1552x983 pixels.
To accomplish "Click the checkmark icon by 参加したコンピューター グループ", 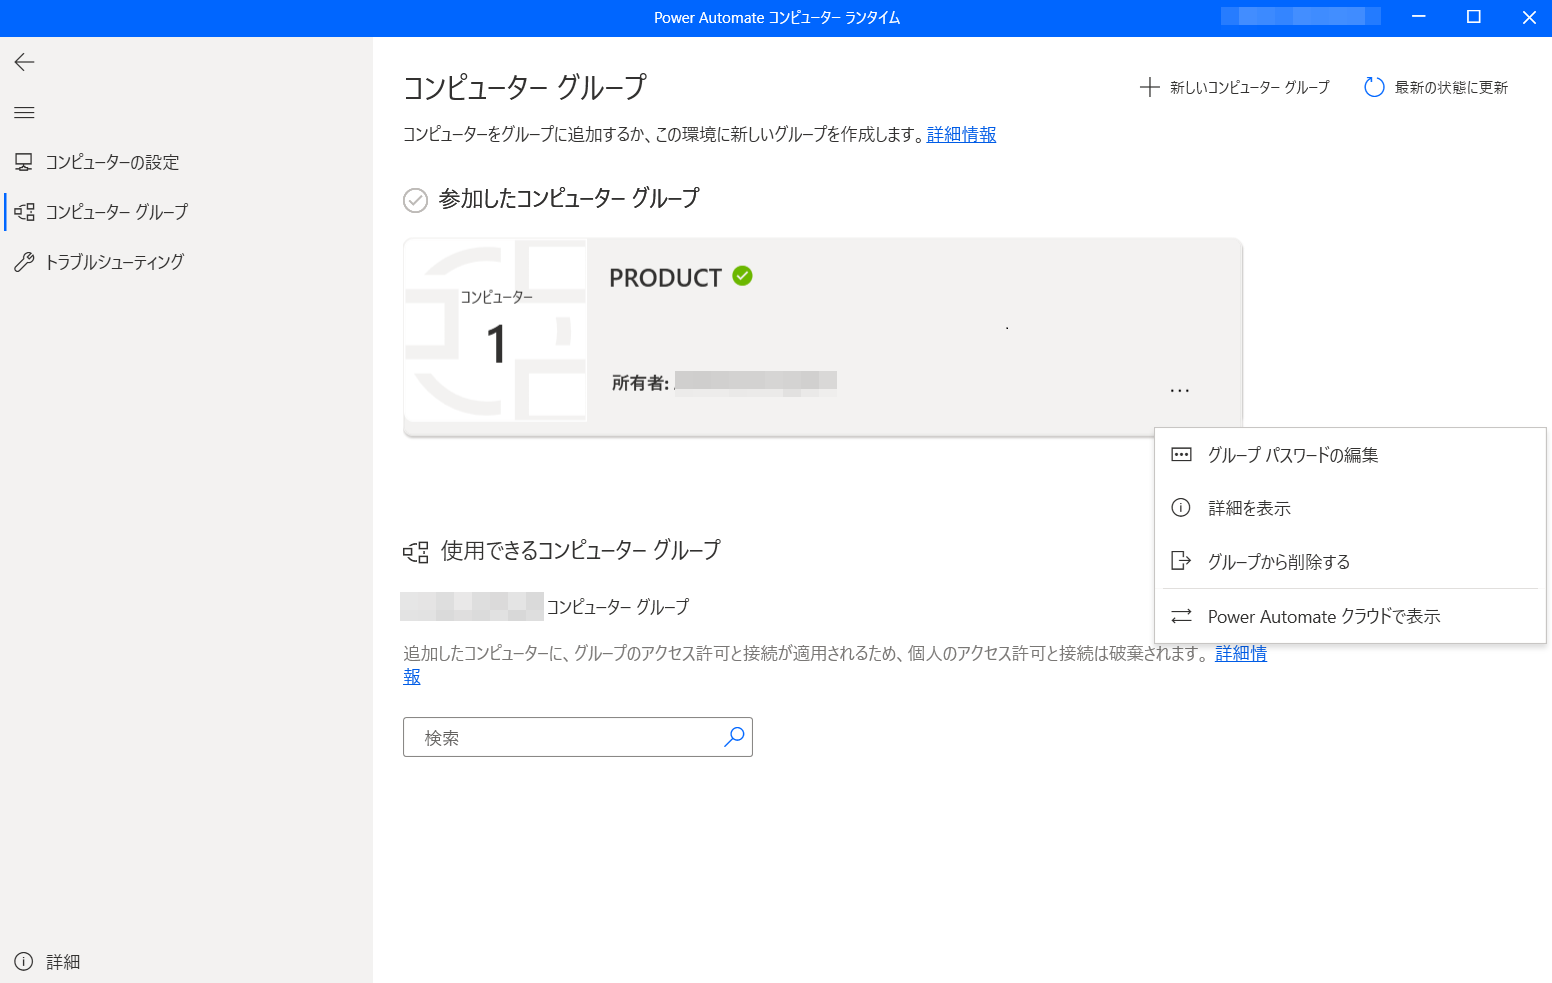I will tap(415, 200).
